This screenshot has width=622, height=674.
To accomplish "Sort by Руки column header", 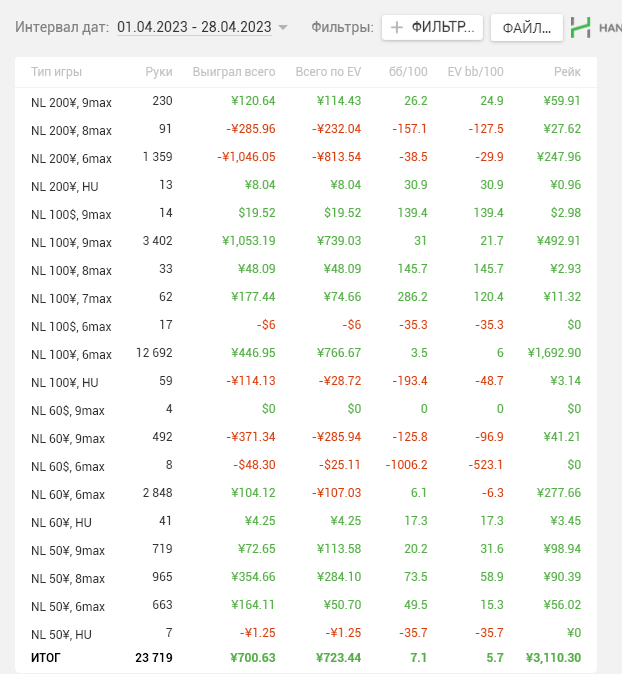I will [159, 72].
